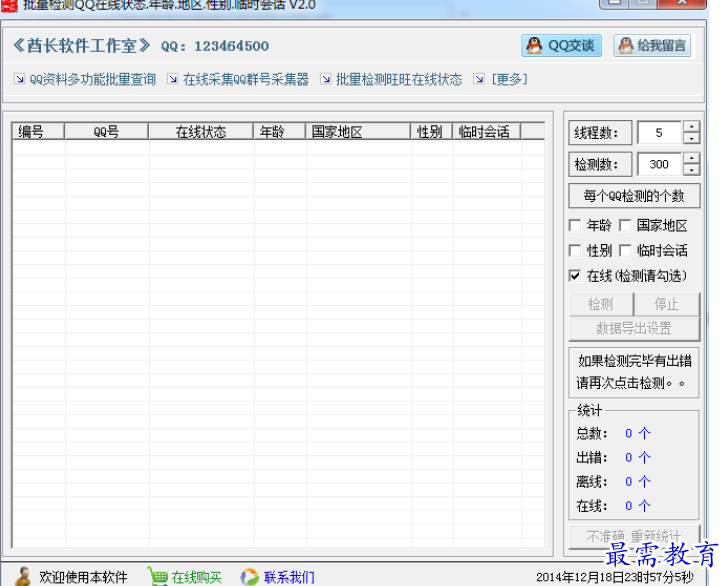Increase 线程数 with up arrow
This screenshot has width=727, height=586.
click(x=691, y=127)
